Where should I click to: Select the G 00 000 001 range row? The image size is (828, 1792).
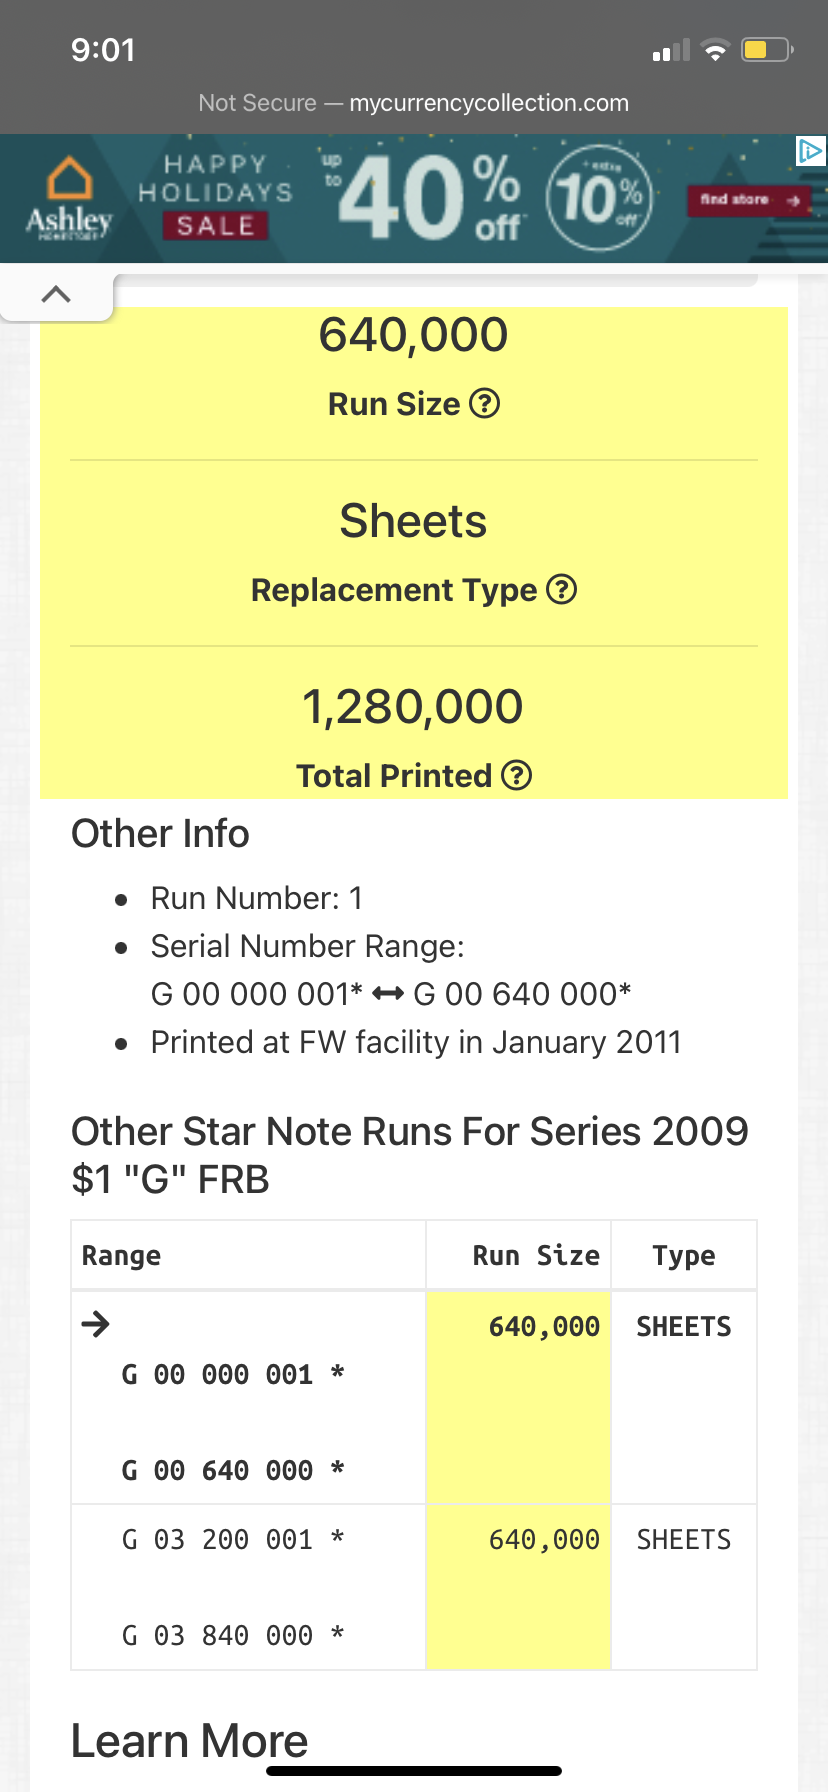(x=414, y=1398)
